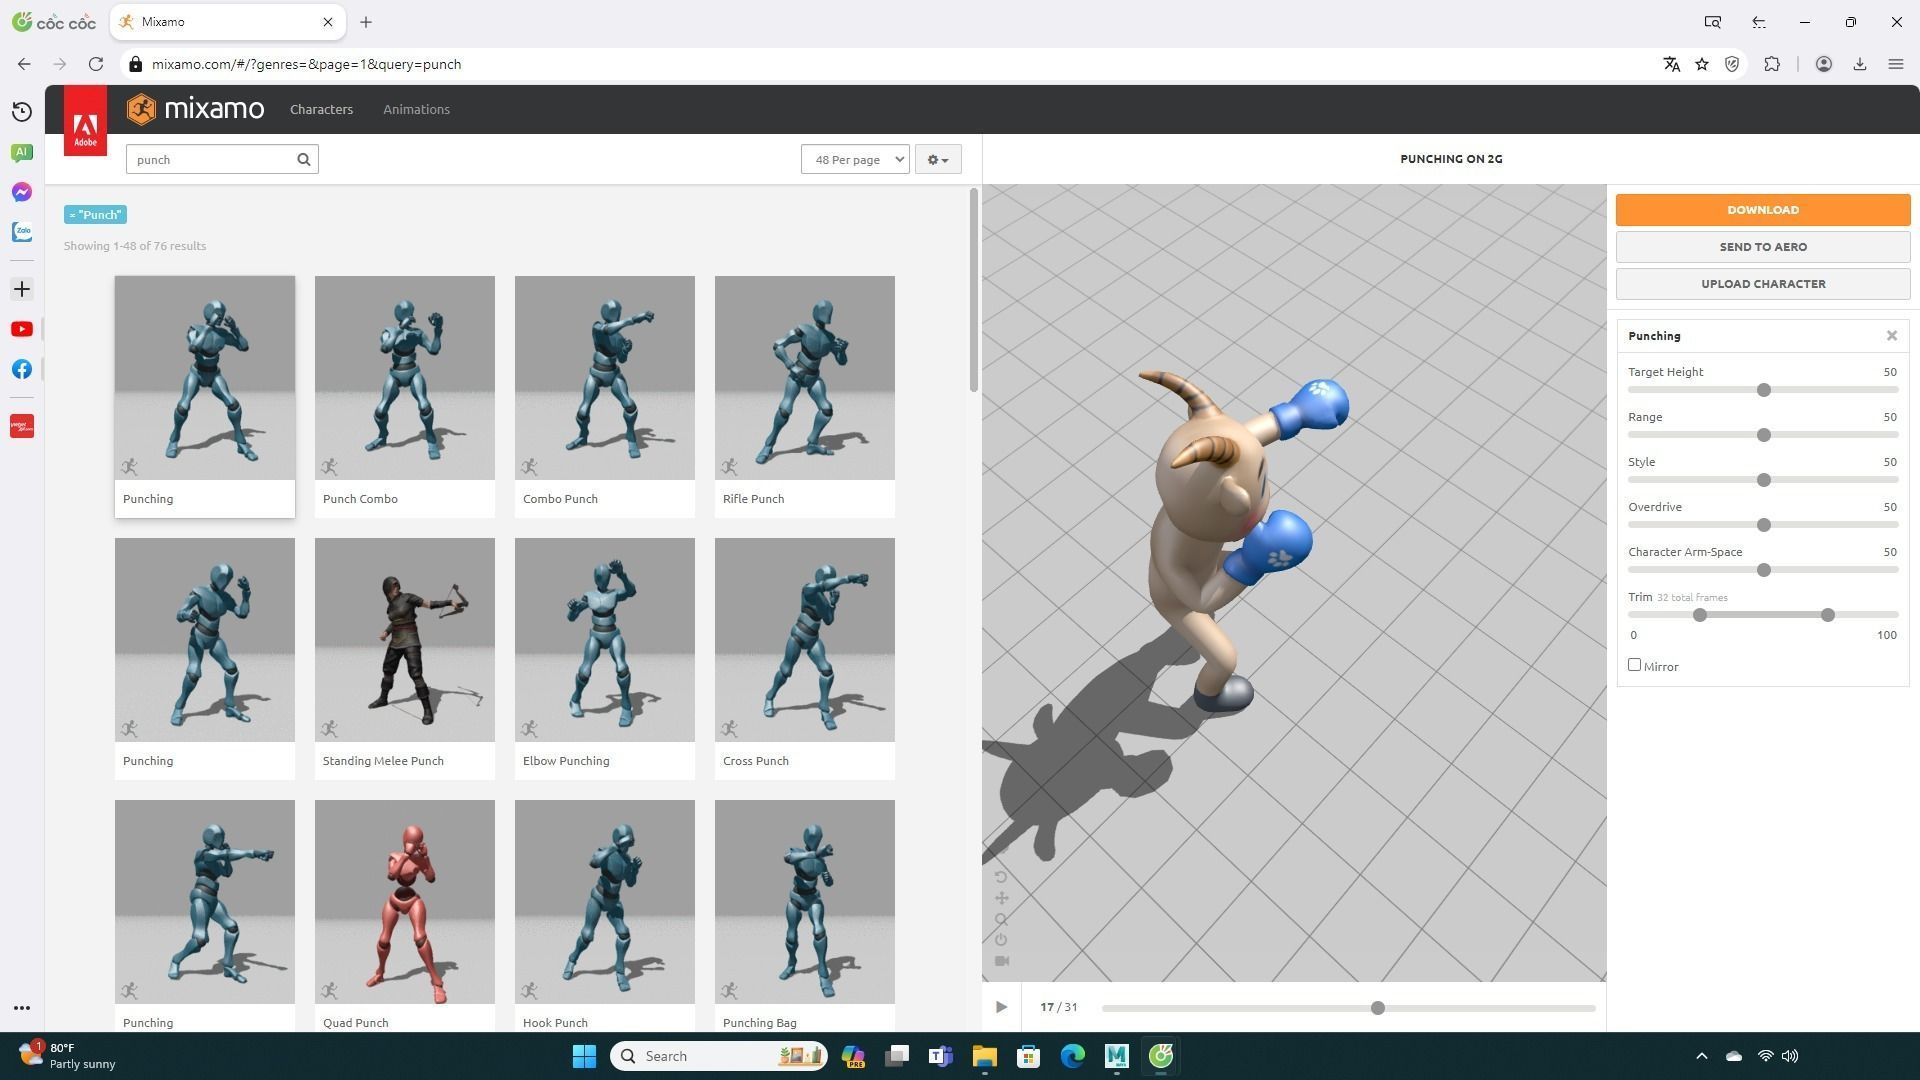This screenshot has height=1080, width=1920.
Task: Adjust the Target Height slider
Action: [1764, 390]
